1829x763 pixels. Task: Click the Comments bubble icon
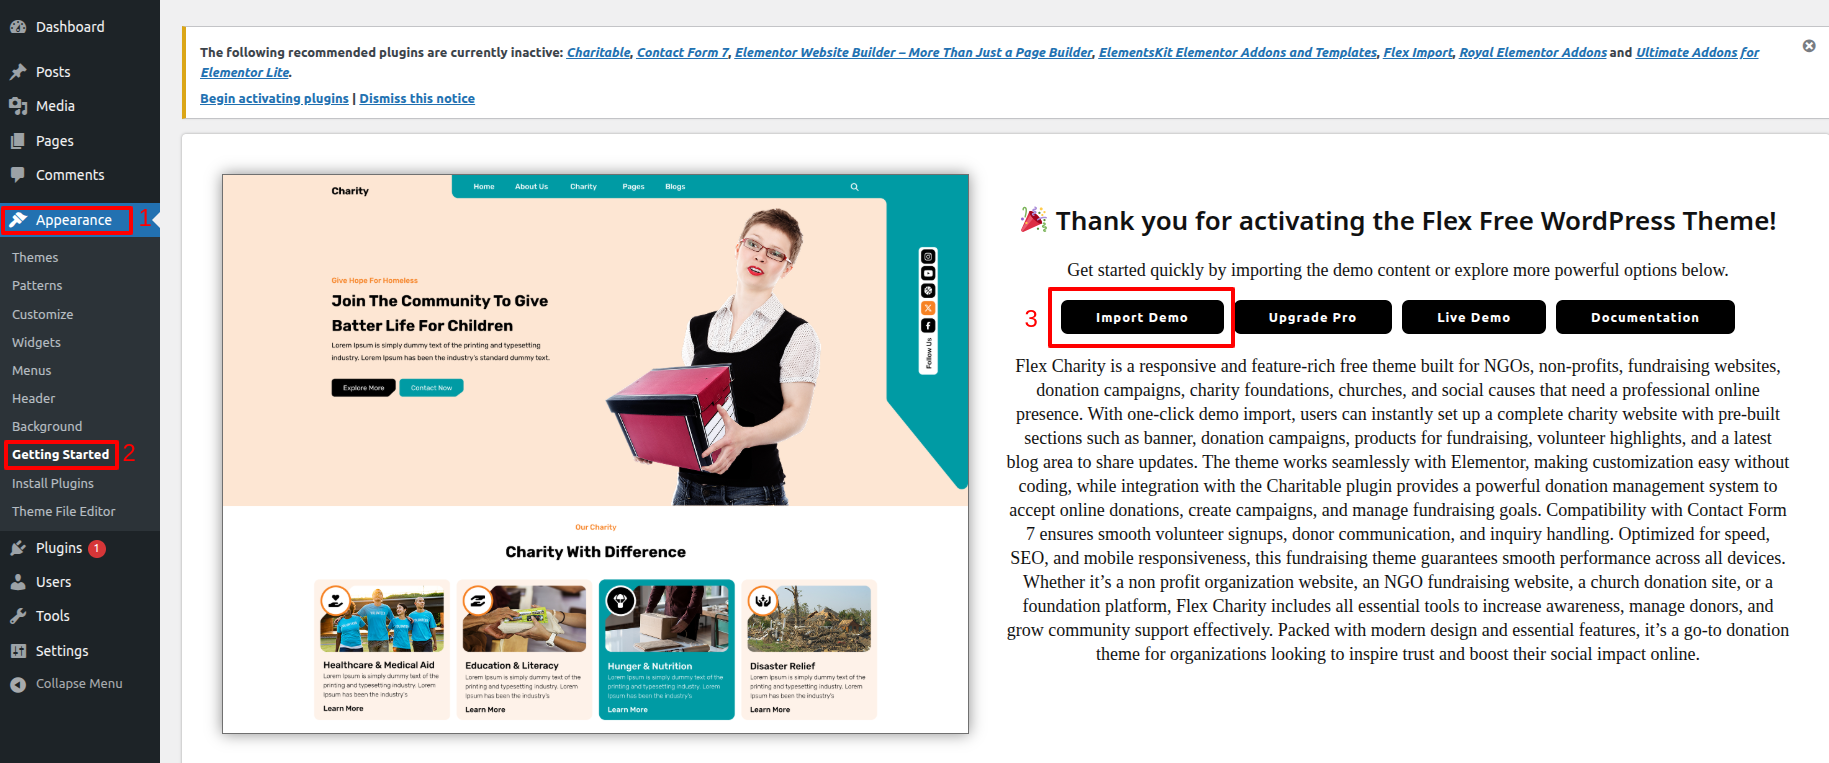coord(18,175)
